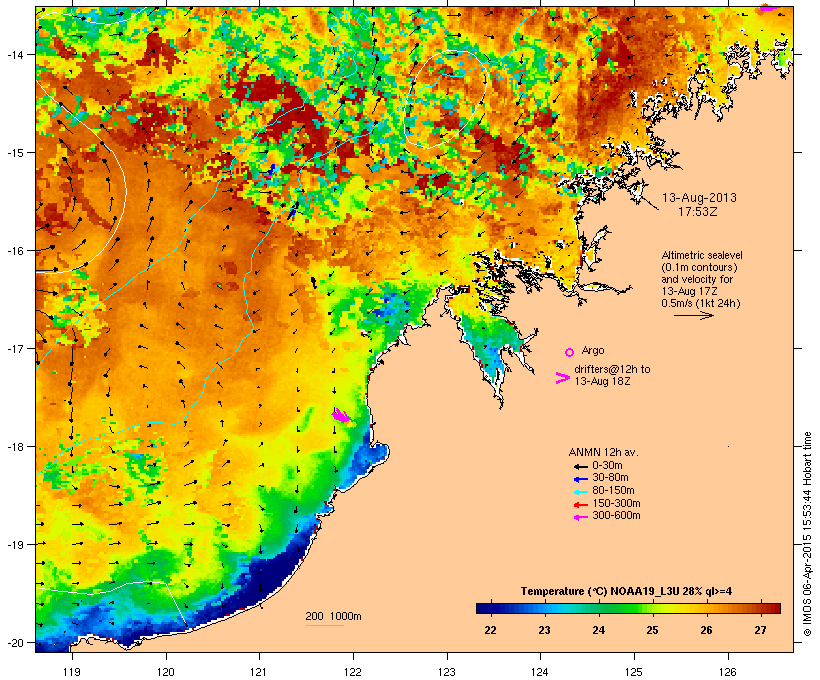Screen dimensions: 820x680
Task: Click the latitude axis label -16
Action: point(14,251)
